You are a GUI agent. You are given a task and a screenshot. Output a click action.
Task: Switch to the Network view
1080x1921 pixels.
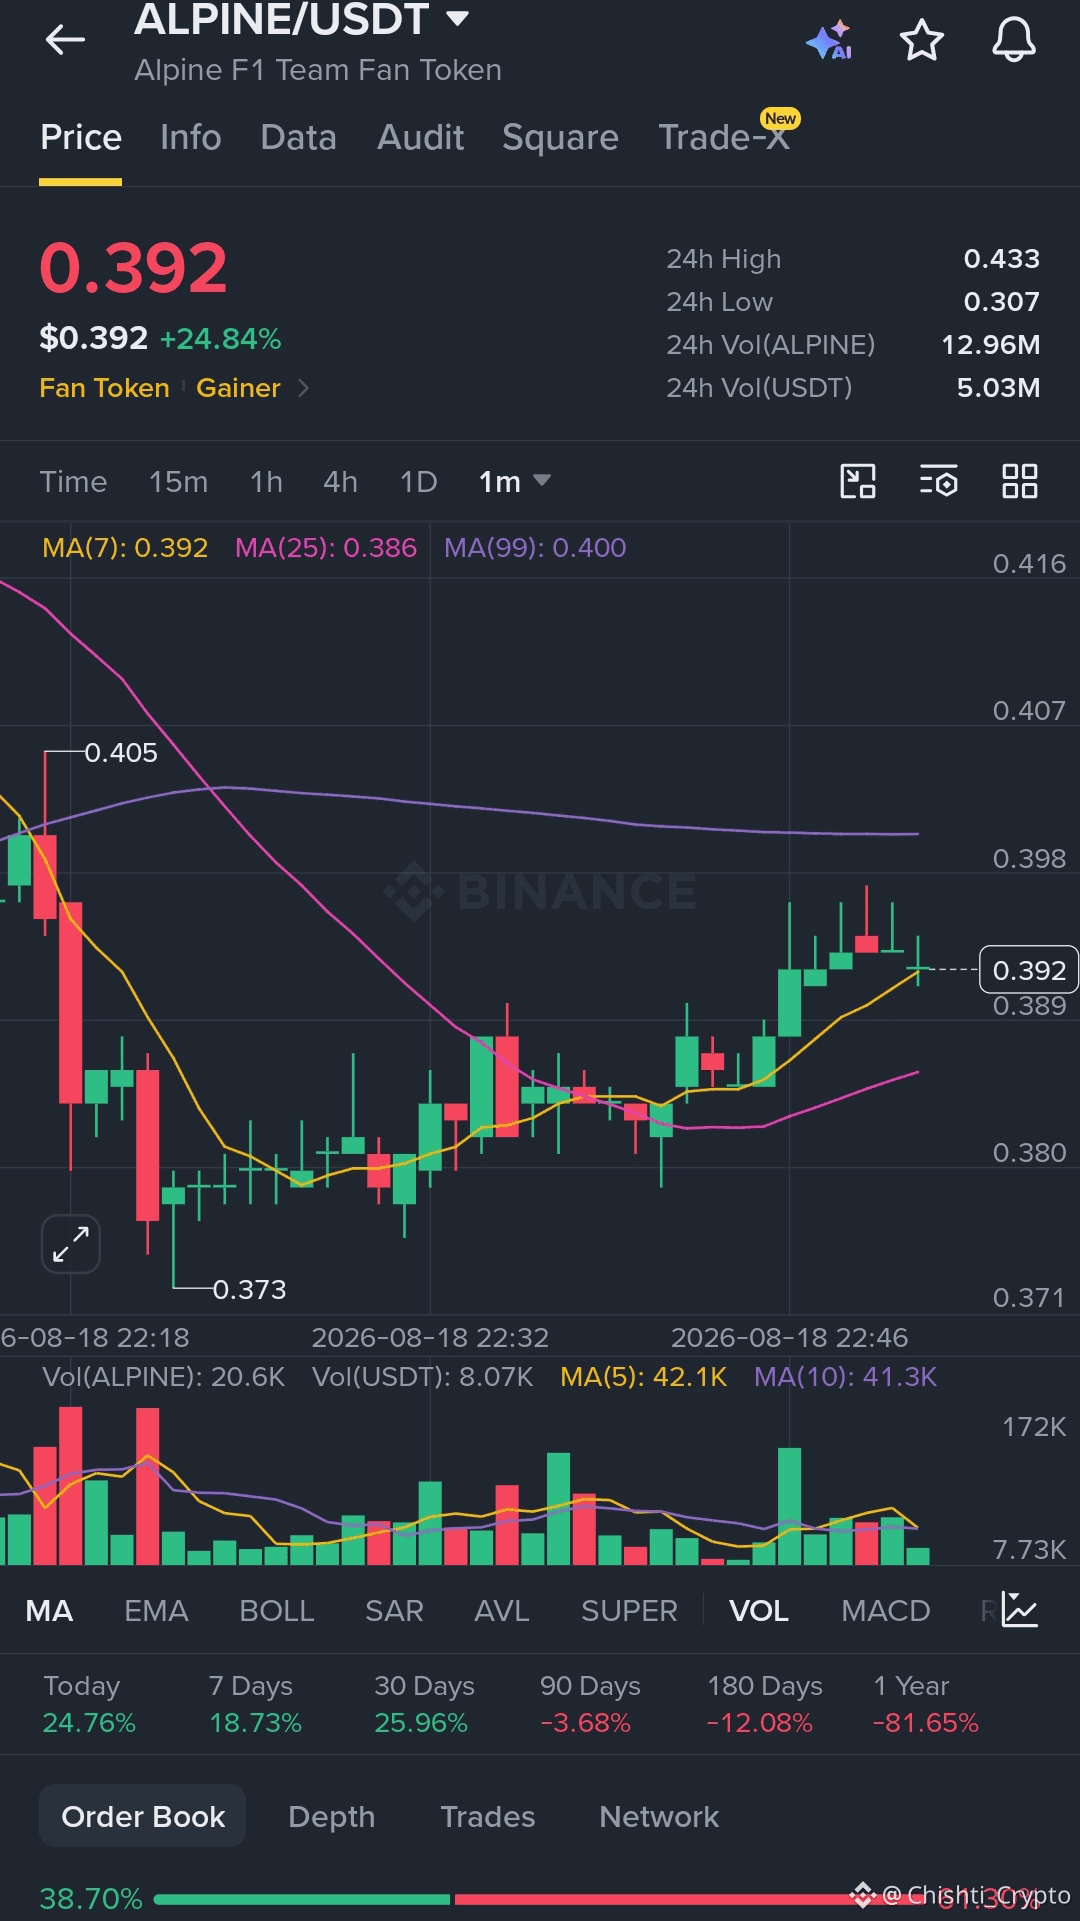pyautogui.click(x=659, y=1816)
